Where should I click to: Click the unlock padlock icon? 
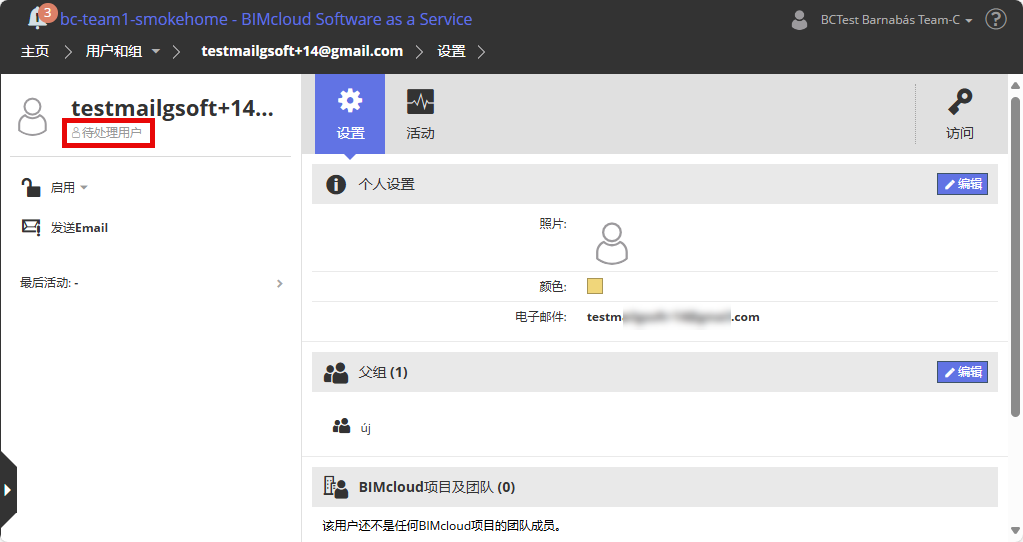[x=31, y=188]
